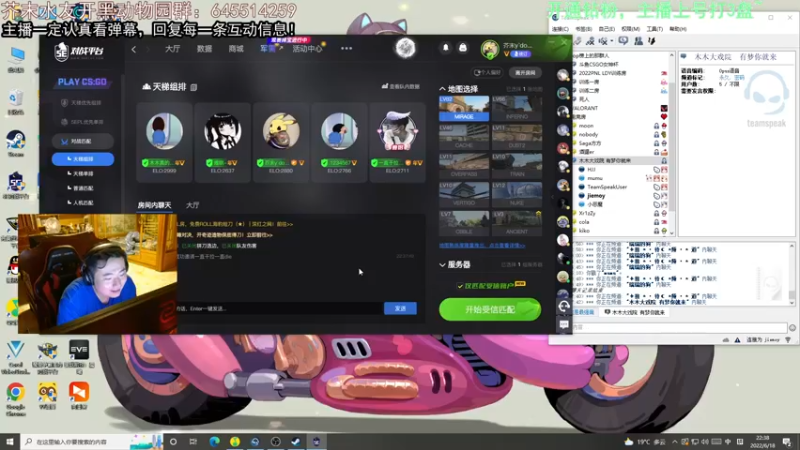Open the chat bubble icon under the headset icon
Viewport: 800px width, 450px height.
click(563, 324)
